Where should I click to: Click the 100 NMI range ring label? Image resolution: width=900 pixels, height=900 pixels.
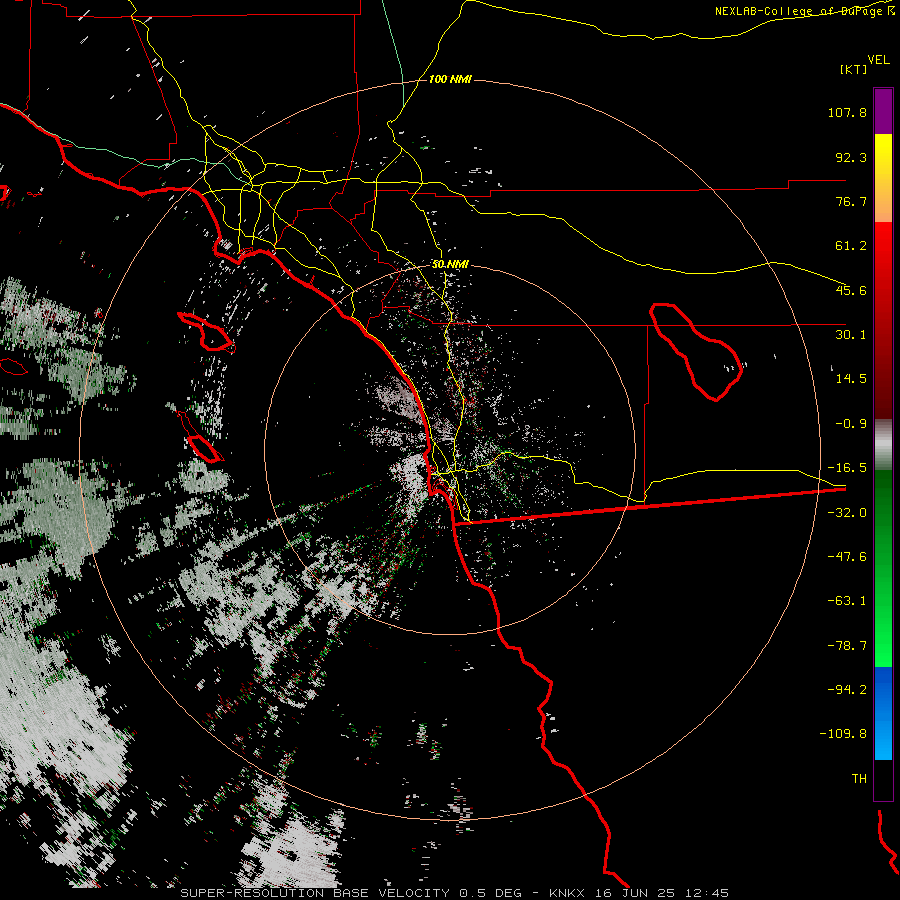coord(450,79)
